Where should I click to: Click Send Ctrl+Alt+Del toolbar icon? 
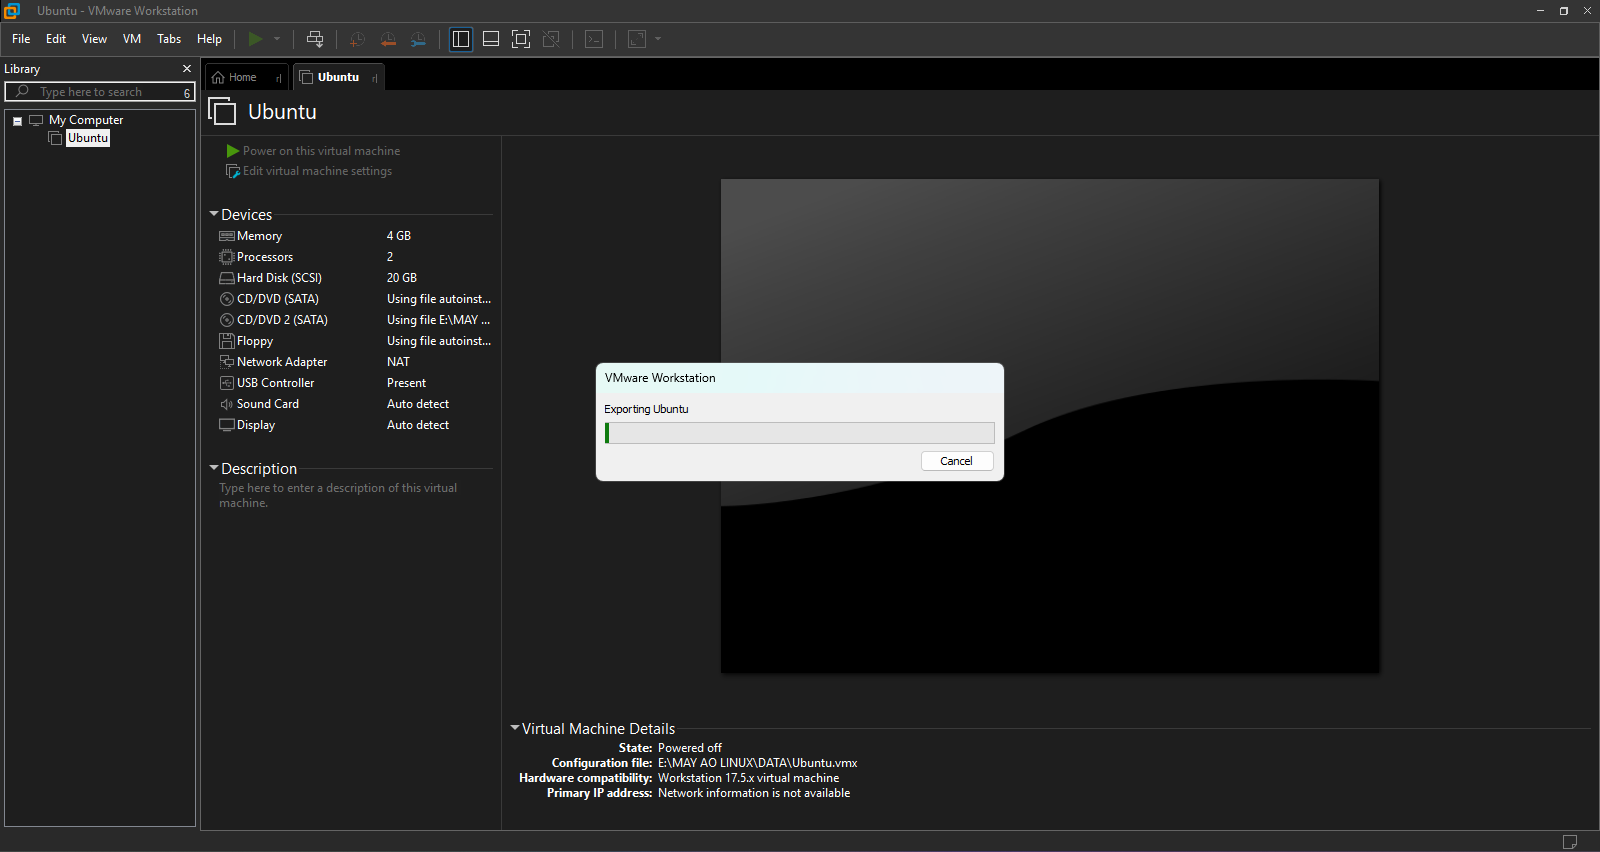pyautogui.click(x=315, y=39)
